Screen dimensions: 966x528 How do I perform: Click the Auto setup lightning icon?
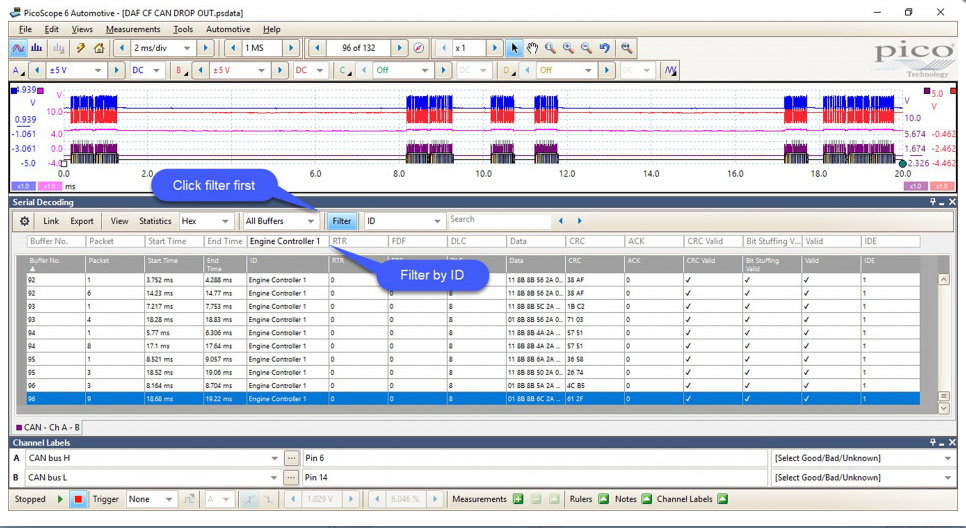click(x=81, y=48)
